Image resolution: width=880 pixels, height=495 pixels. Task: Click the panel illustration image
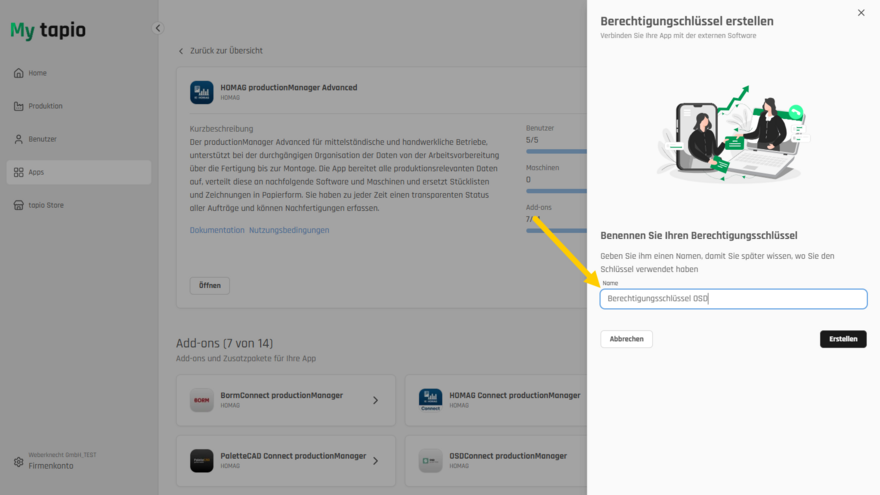(x=734, y=134)
